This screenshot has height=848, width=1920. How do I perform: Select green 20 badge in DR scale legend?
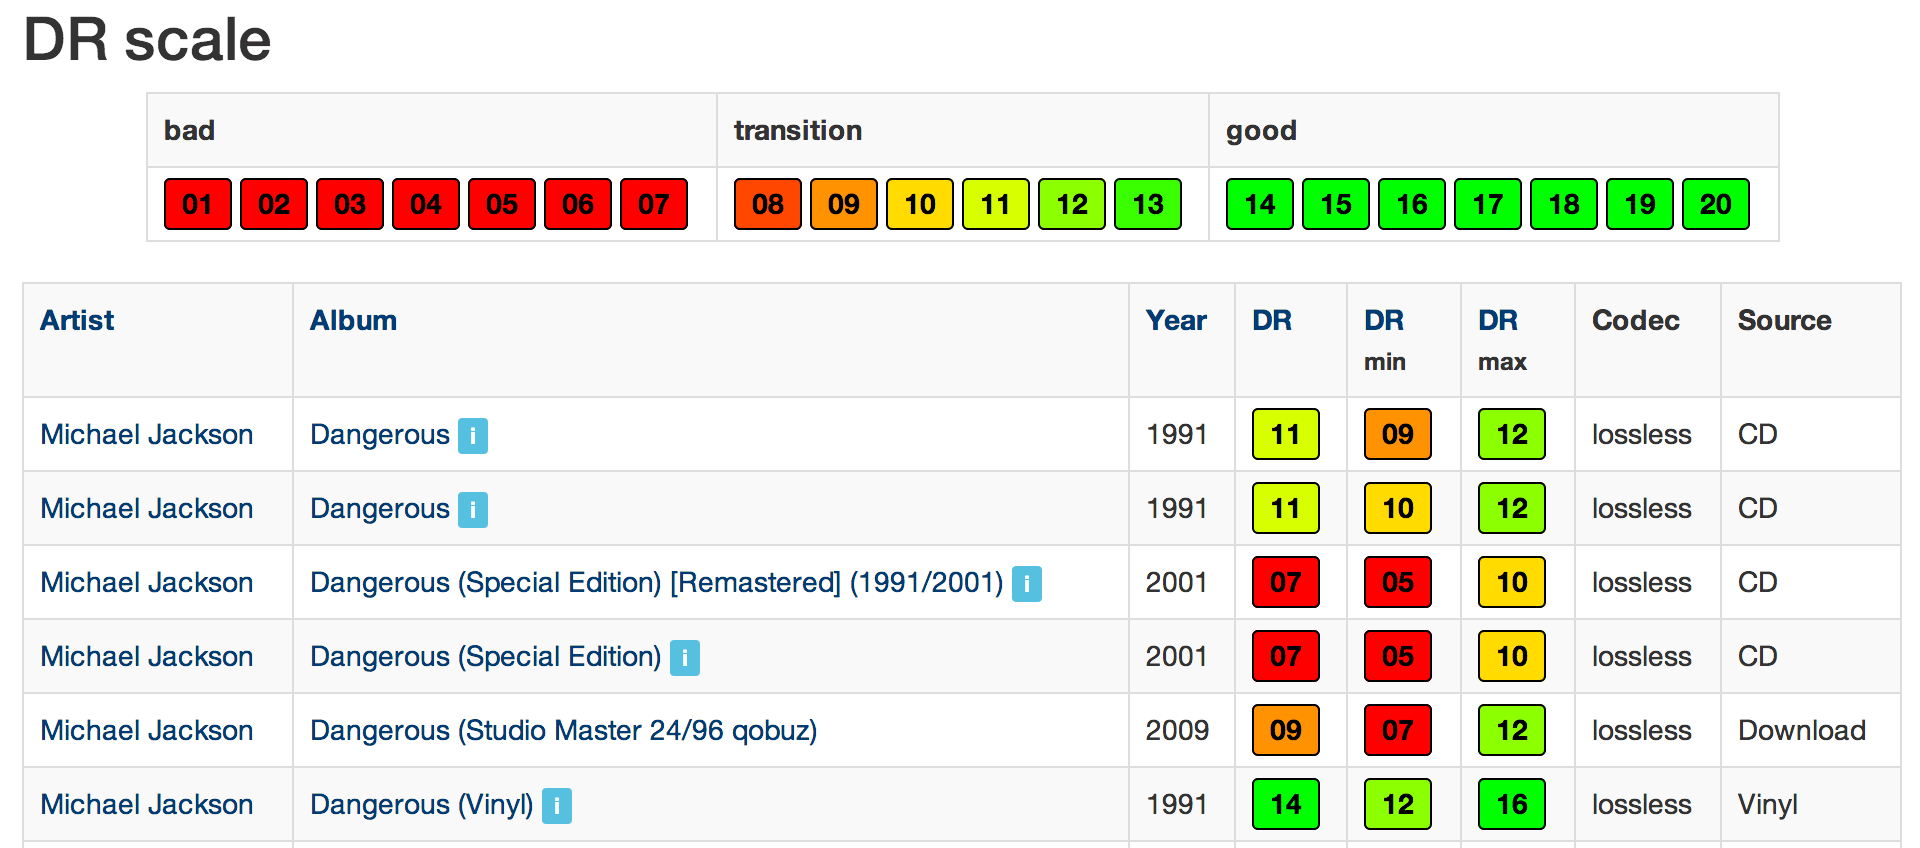pyautogui.click(x=1715, y=204)
